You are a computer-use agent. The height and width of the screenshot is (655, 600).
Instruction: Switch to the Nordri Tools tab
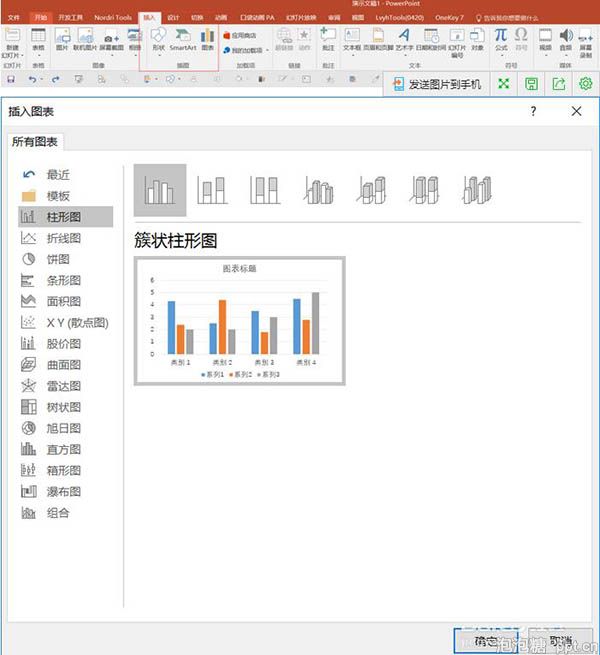point(113,18)
